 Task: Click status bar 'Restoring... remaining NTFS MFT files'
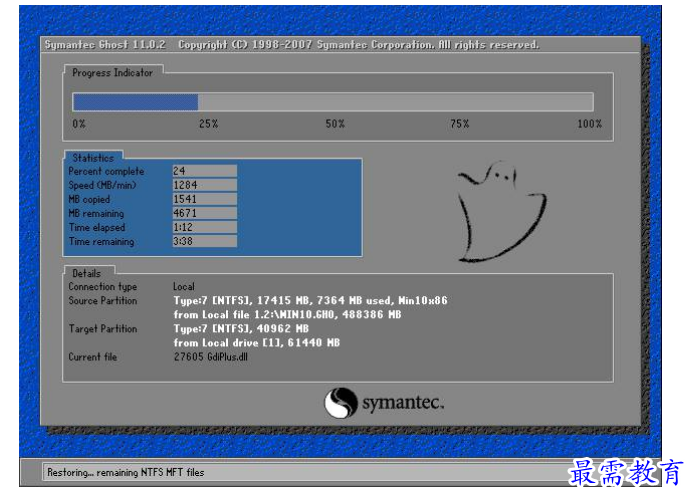click(126, 473)
